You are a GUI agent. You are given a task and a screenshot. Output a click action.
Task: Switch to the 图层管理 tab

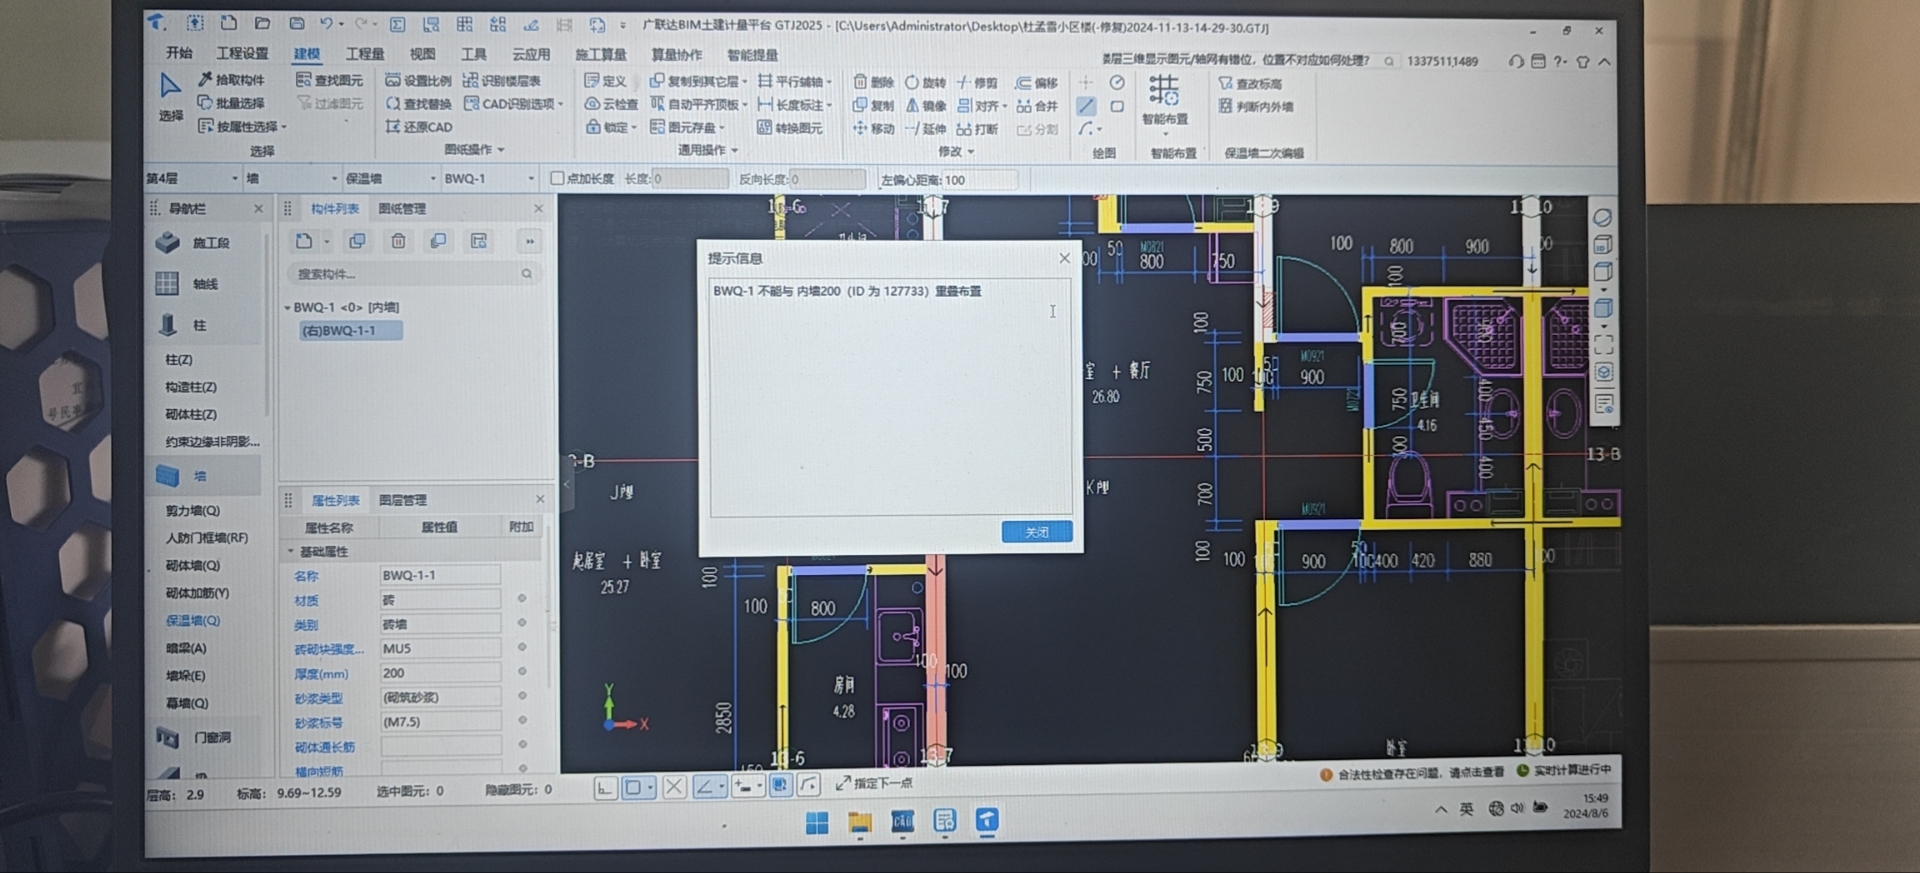point(403,500)
